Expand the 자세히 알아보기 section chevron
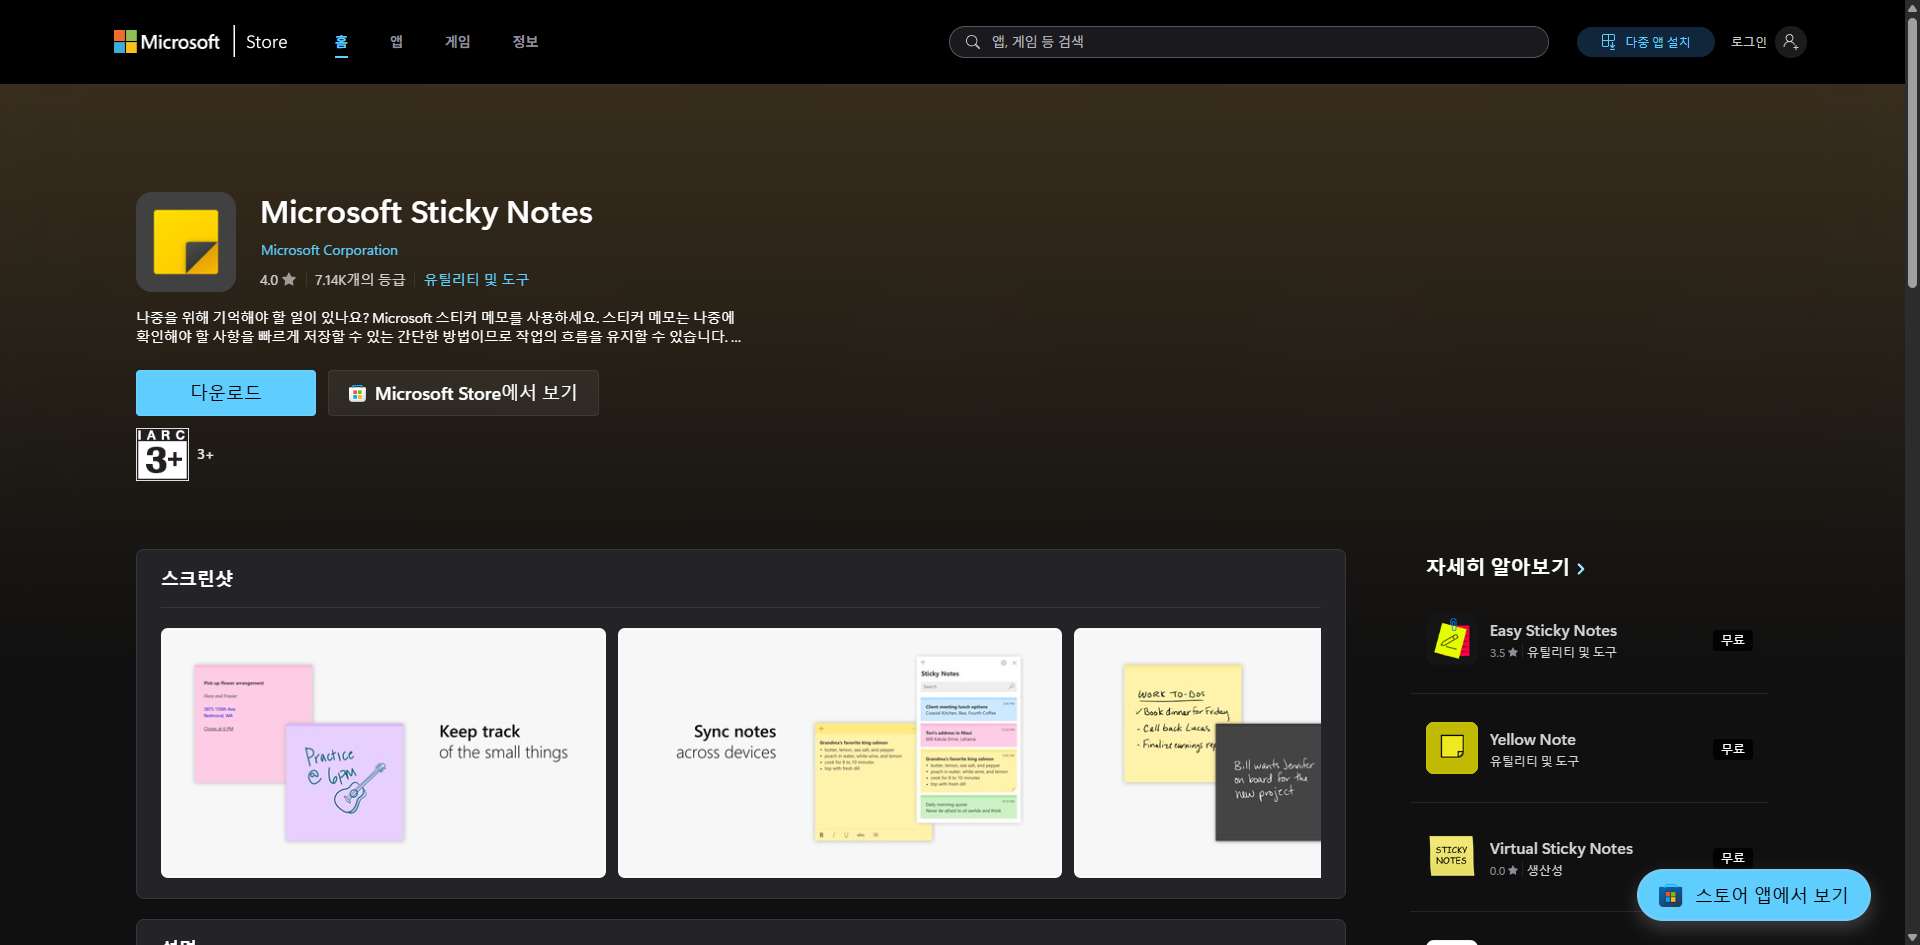This screenshot has width=1920, height=945. (1581, 568)
